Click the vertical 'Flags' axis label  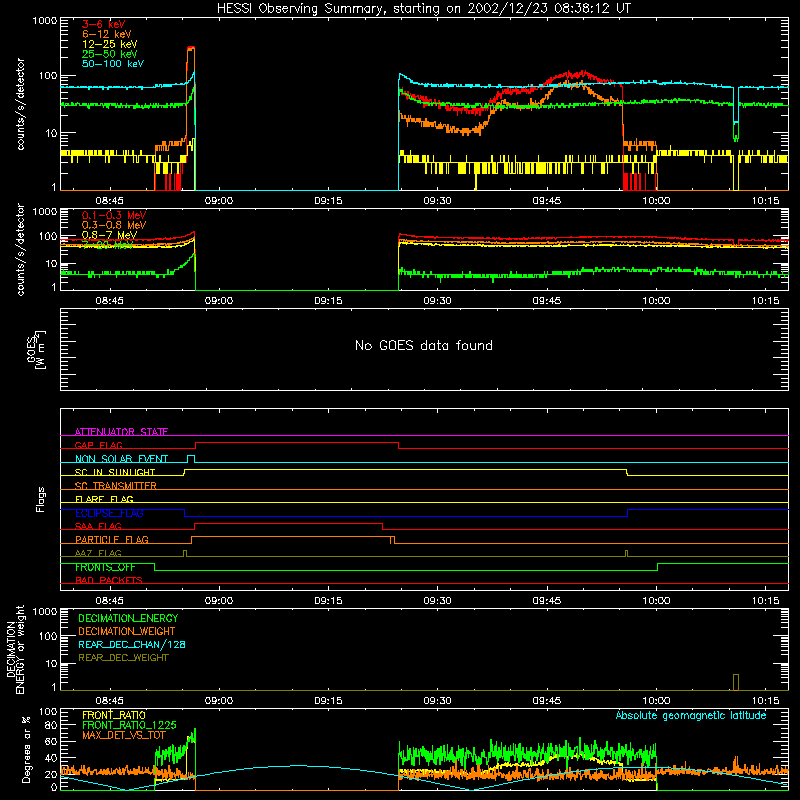tap(40, 500)
